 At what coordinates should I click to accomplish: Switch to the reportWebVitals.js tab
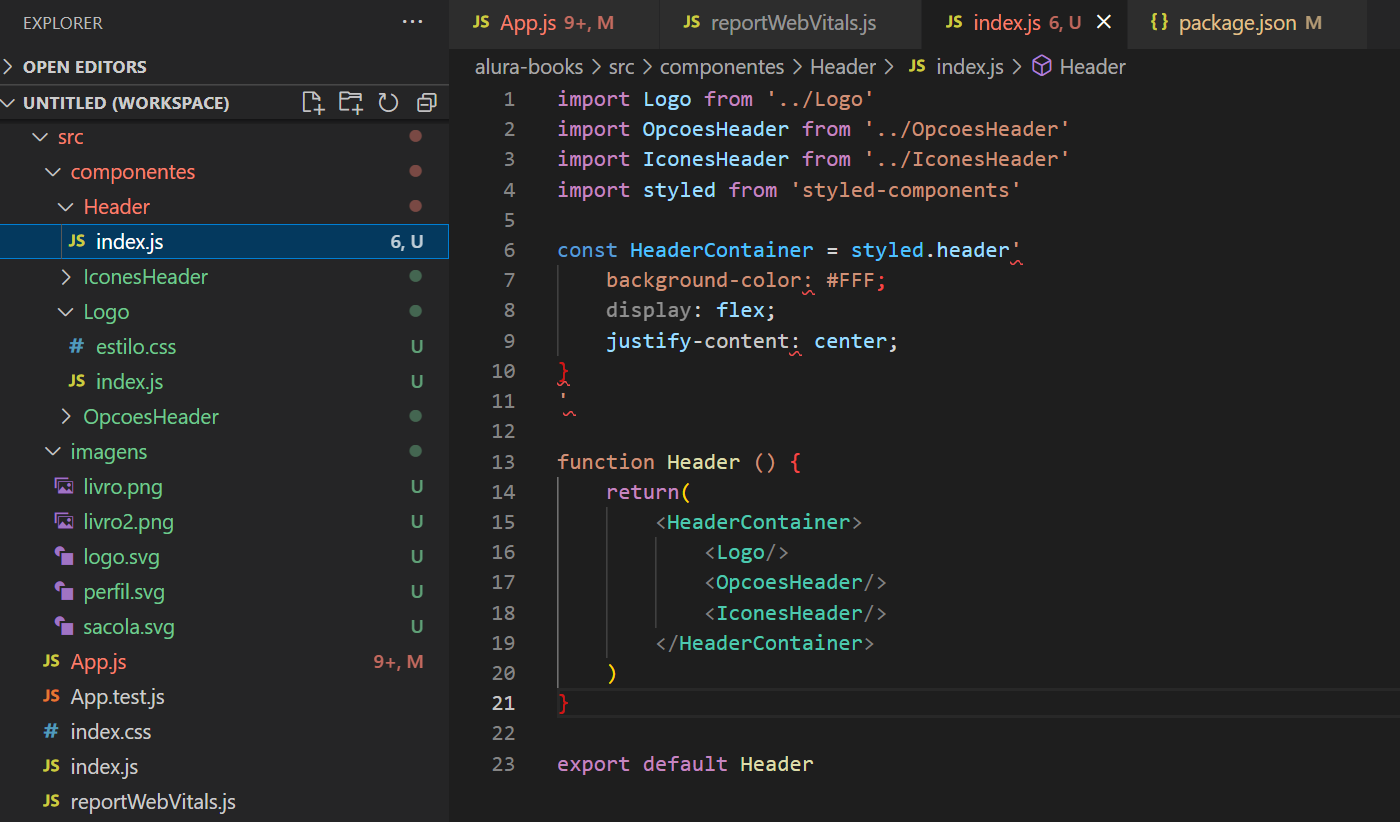click(791, 23)
